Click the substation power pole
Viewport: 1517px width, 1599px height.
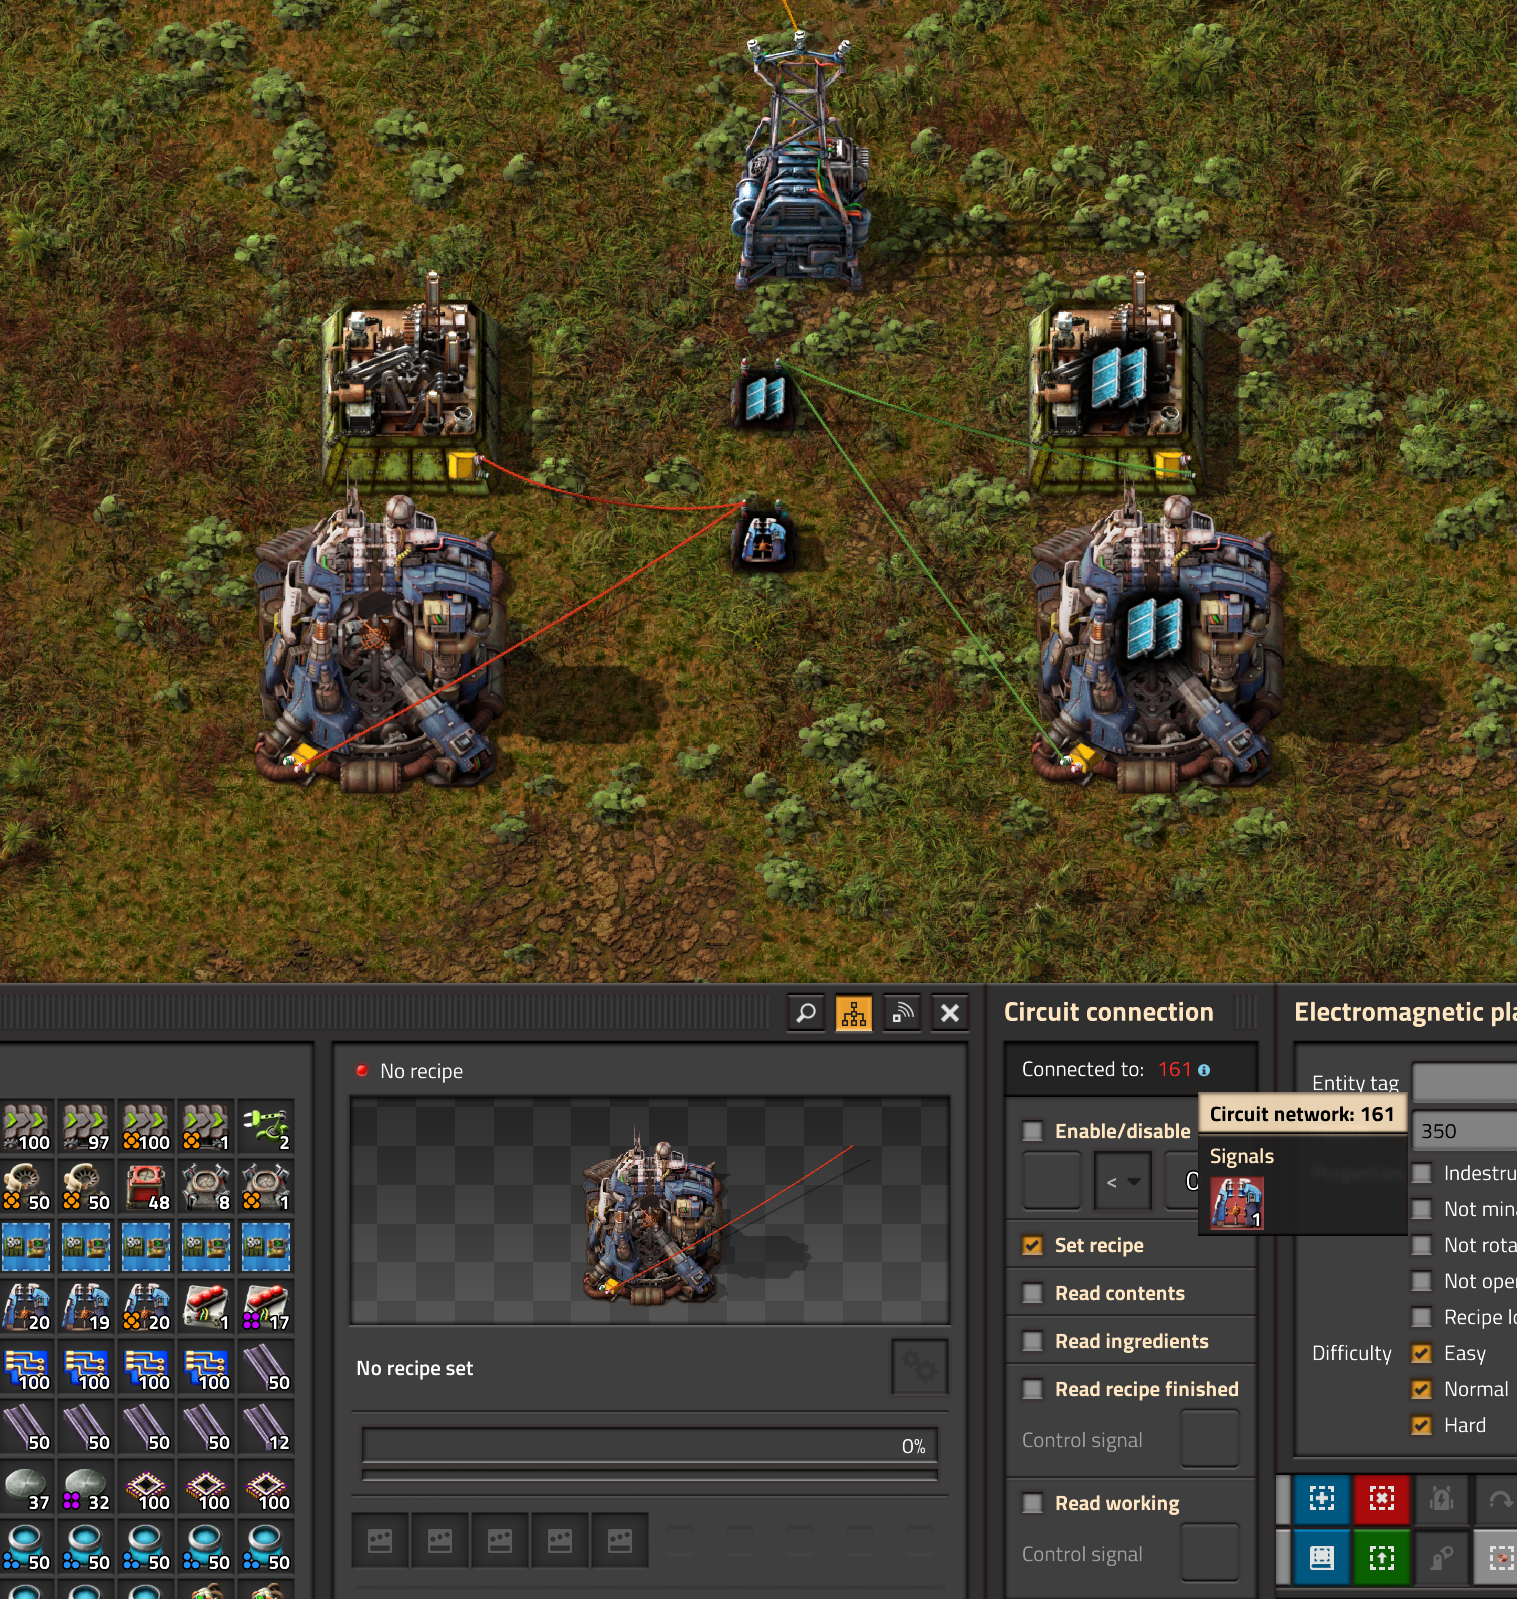pyautogui.click(x=800, y=160)
